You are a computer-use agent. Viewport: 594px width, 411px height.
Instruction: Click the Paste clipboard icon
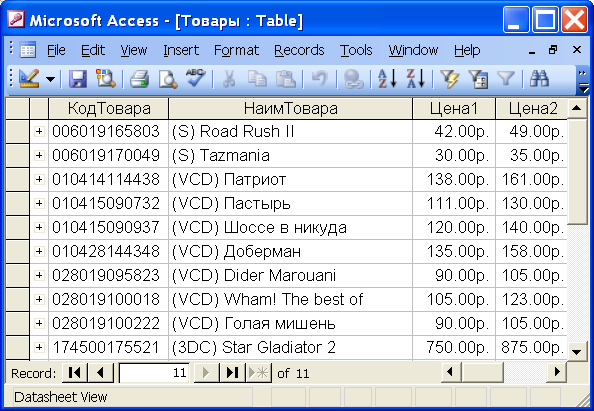(285, 79)
